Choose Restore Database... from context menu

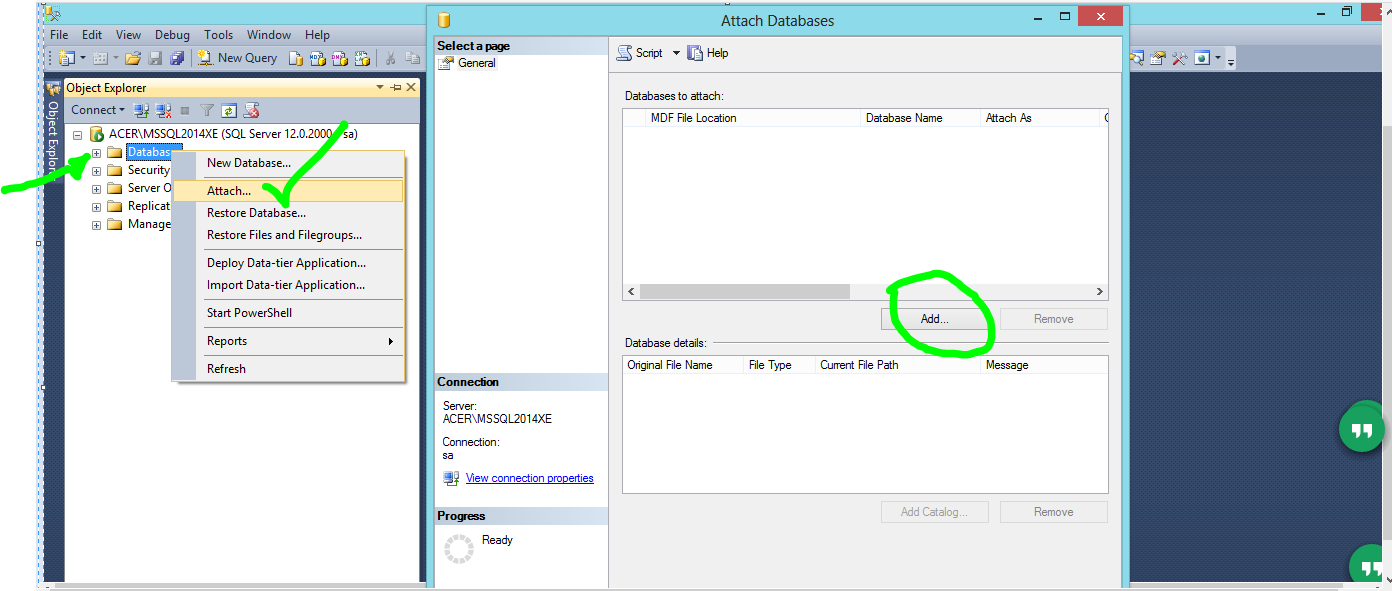tap(288, 213)
